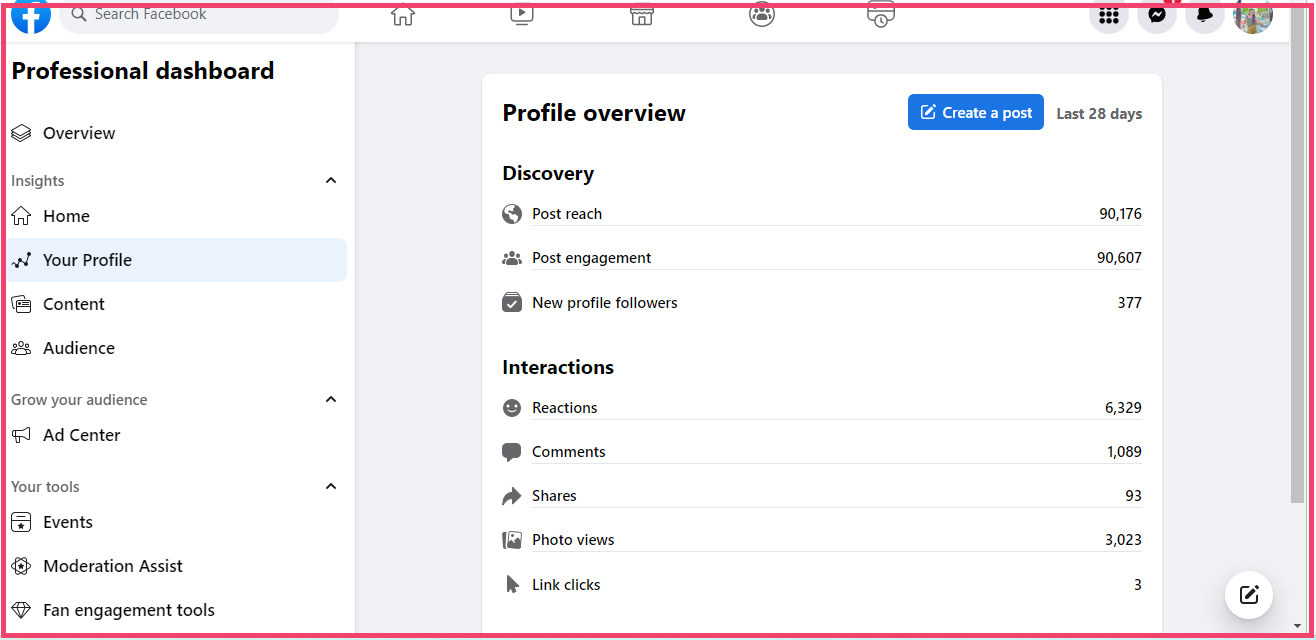Go to the Home feed icon
Image resolution: width=1316 pixels, height=640 pixels.
pyautogui.click(x=402, y=16)
